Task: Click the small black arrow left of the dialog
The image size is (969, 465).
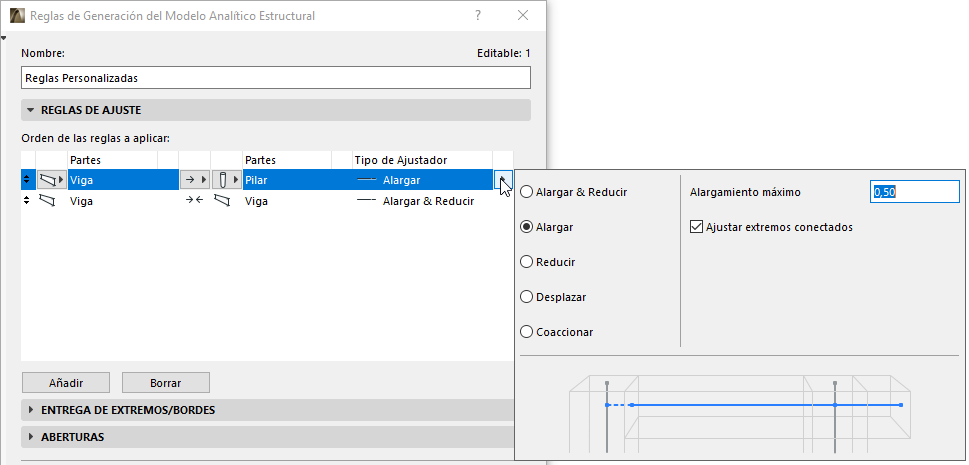Action: pyautogui.click(x=4, y=38)
